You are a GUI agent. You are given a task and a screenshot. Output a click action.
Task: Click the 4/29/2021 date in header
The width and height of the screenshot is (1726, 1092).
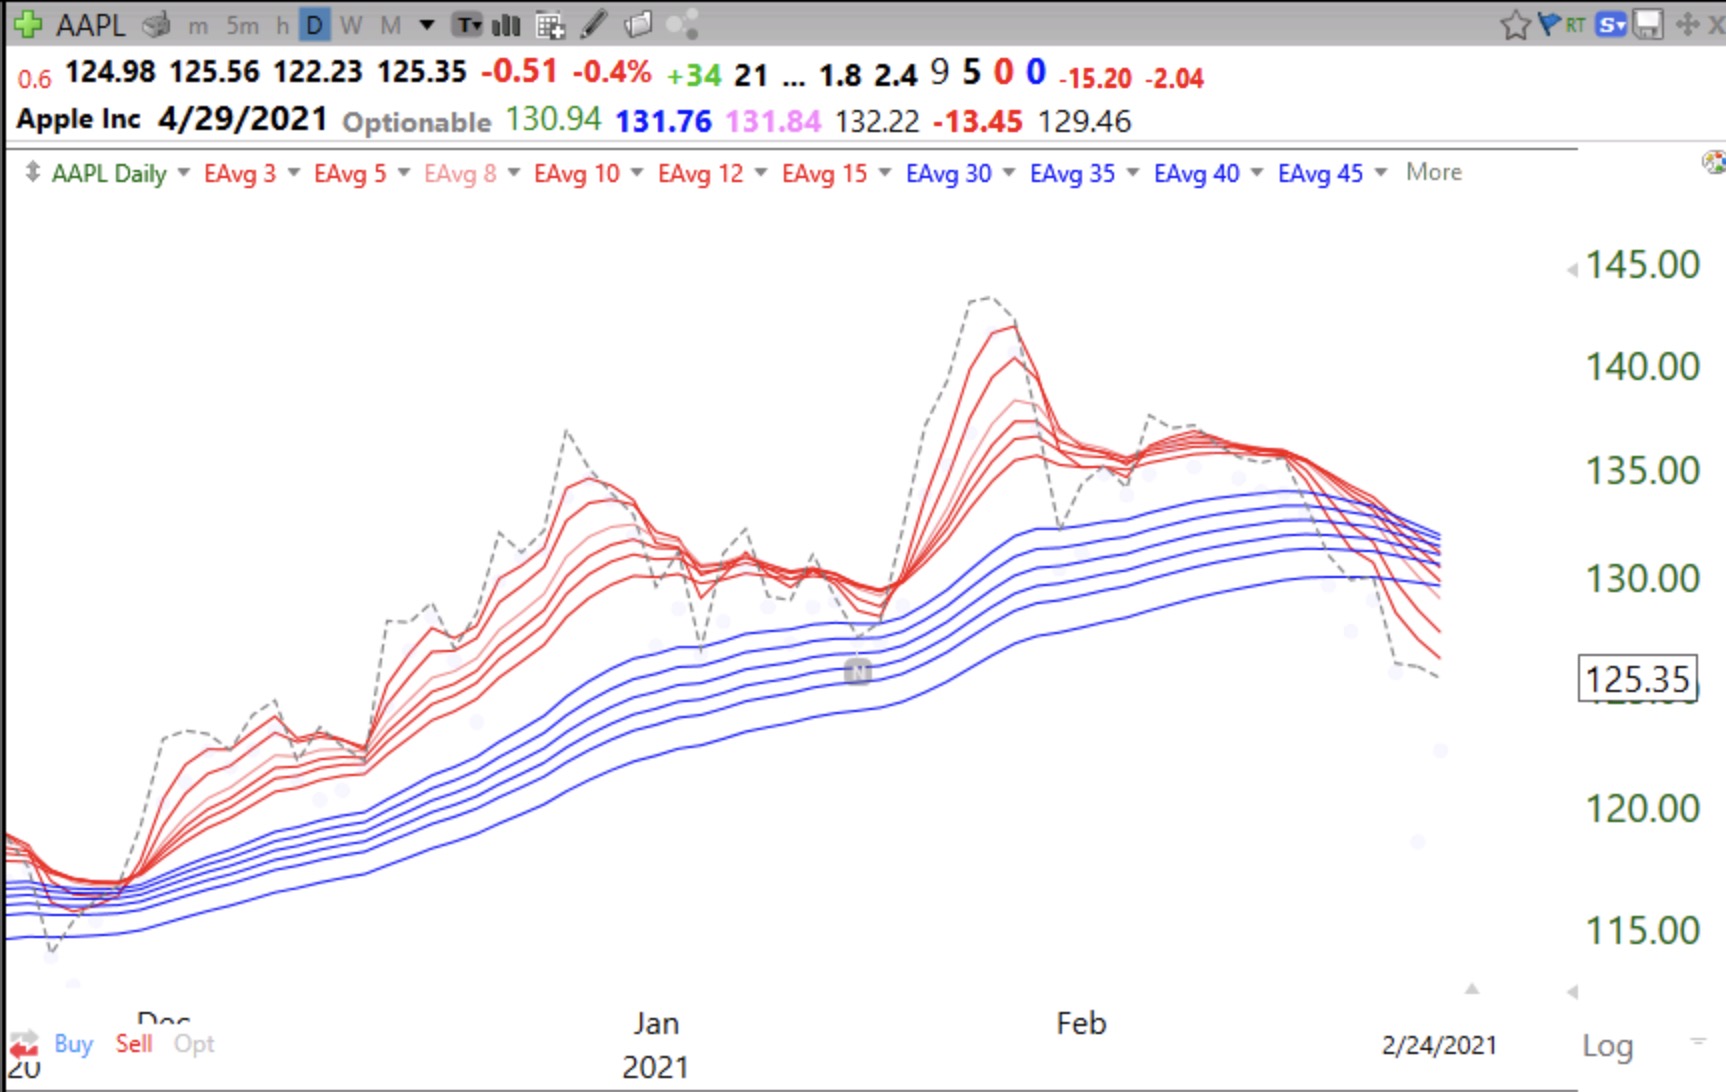(x=243, y=119)
